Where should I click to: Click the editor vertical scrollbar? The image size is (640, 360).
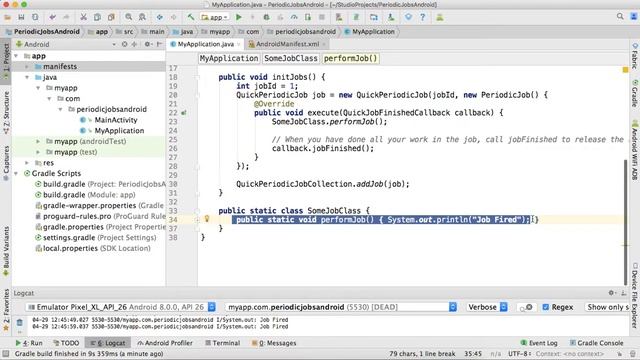[625, 222]
